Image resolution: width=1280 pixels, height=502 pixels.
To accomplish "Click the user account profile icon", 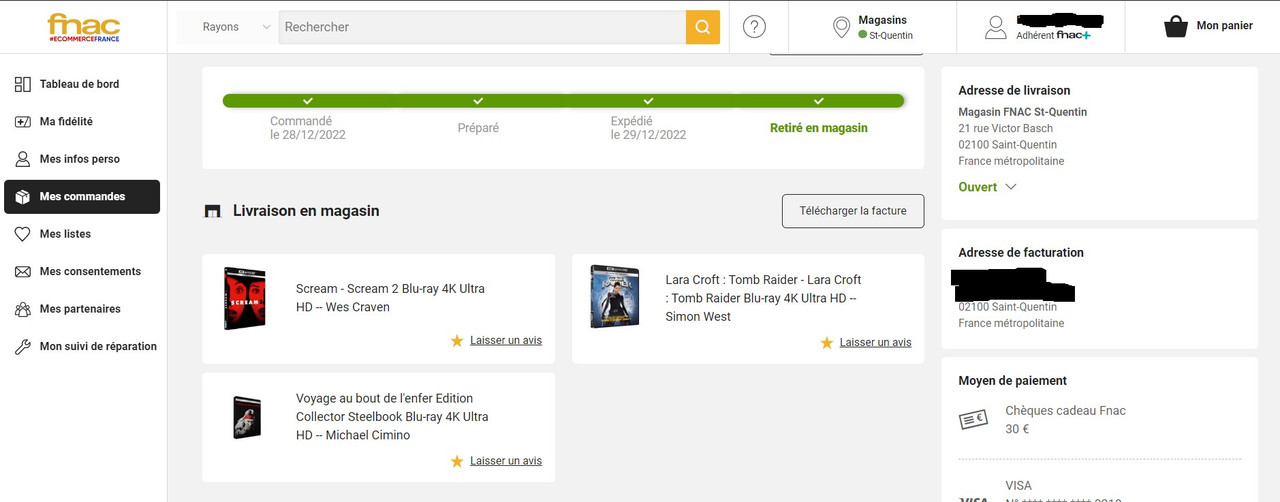I will coord(996,27).
